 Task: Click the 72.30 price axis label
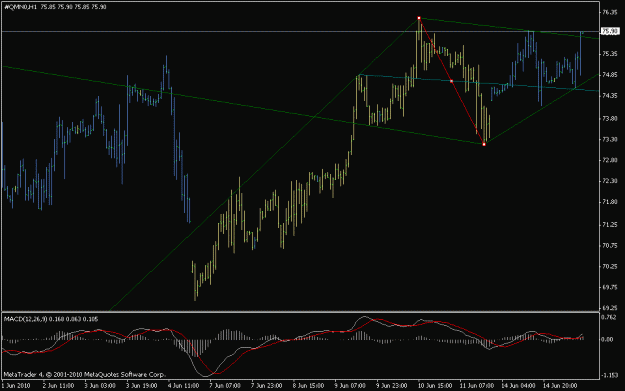(610, 181)
